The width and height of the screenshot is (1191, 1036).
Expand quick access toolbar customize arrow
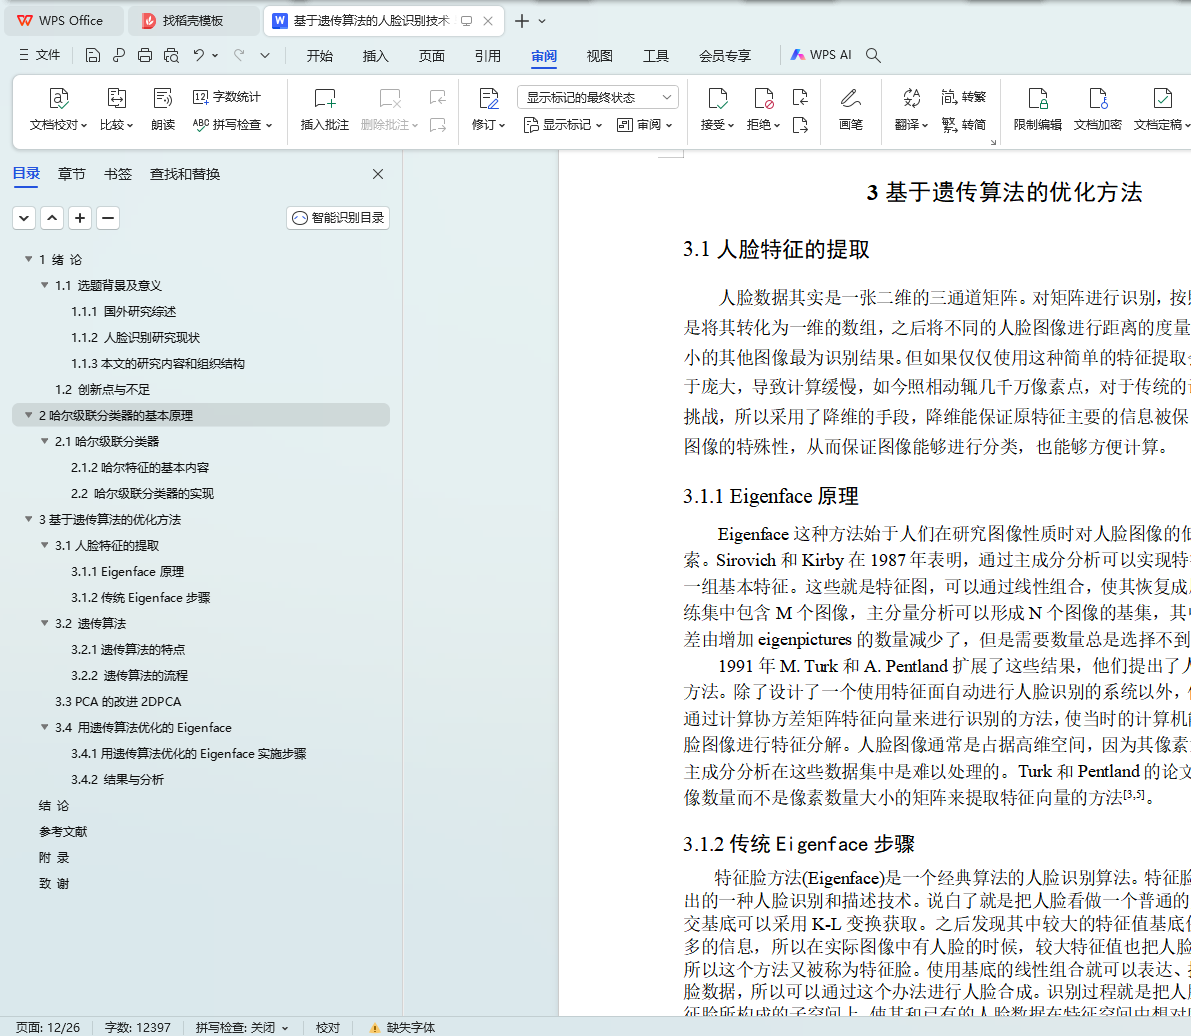[x=264, y=55]
